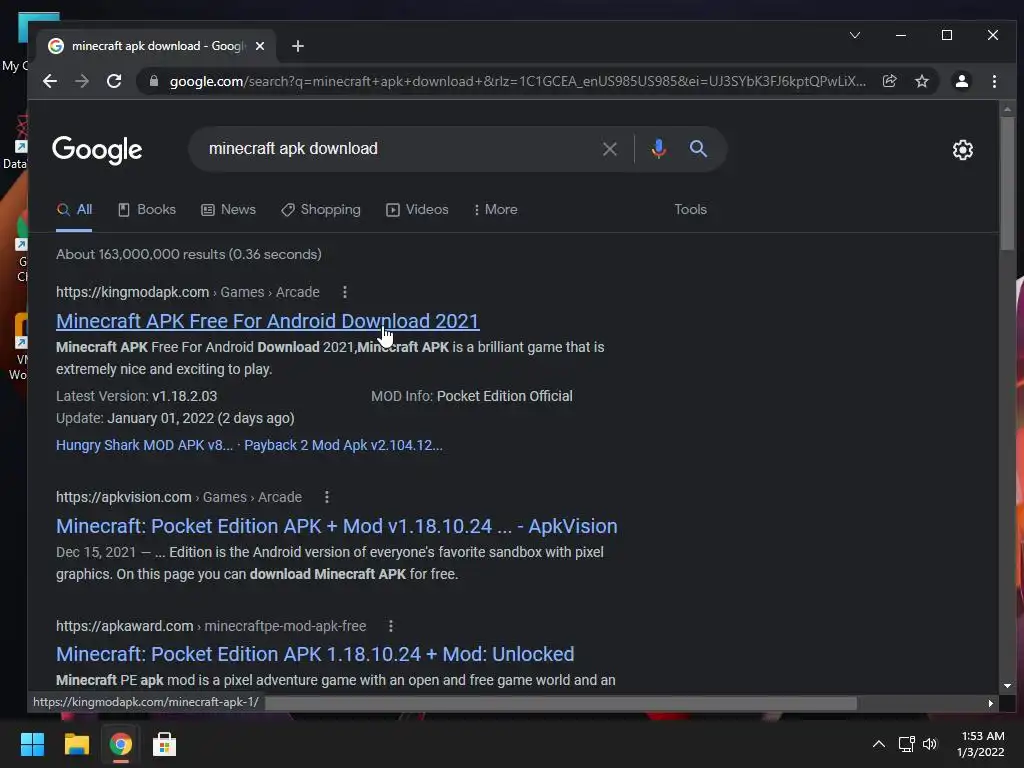Switch to Shopping results

pyautogui.click(x=321, y=210)
